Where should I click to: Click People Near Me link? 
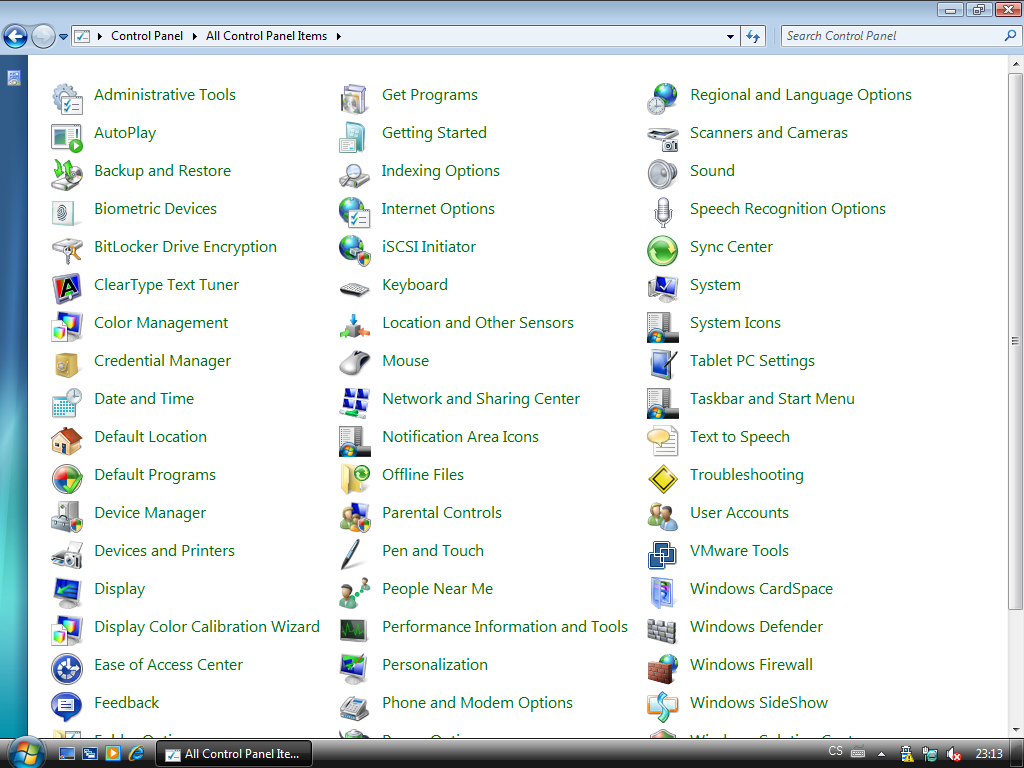point(438,588)
